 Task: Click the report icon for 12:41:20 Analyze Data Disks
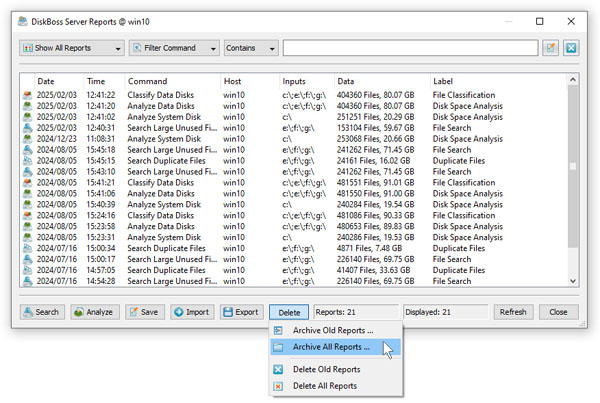(27, 106)
